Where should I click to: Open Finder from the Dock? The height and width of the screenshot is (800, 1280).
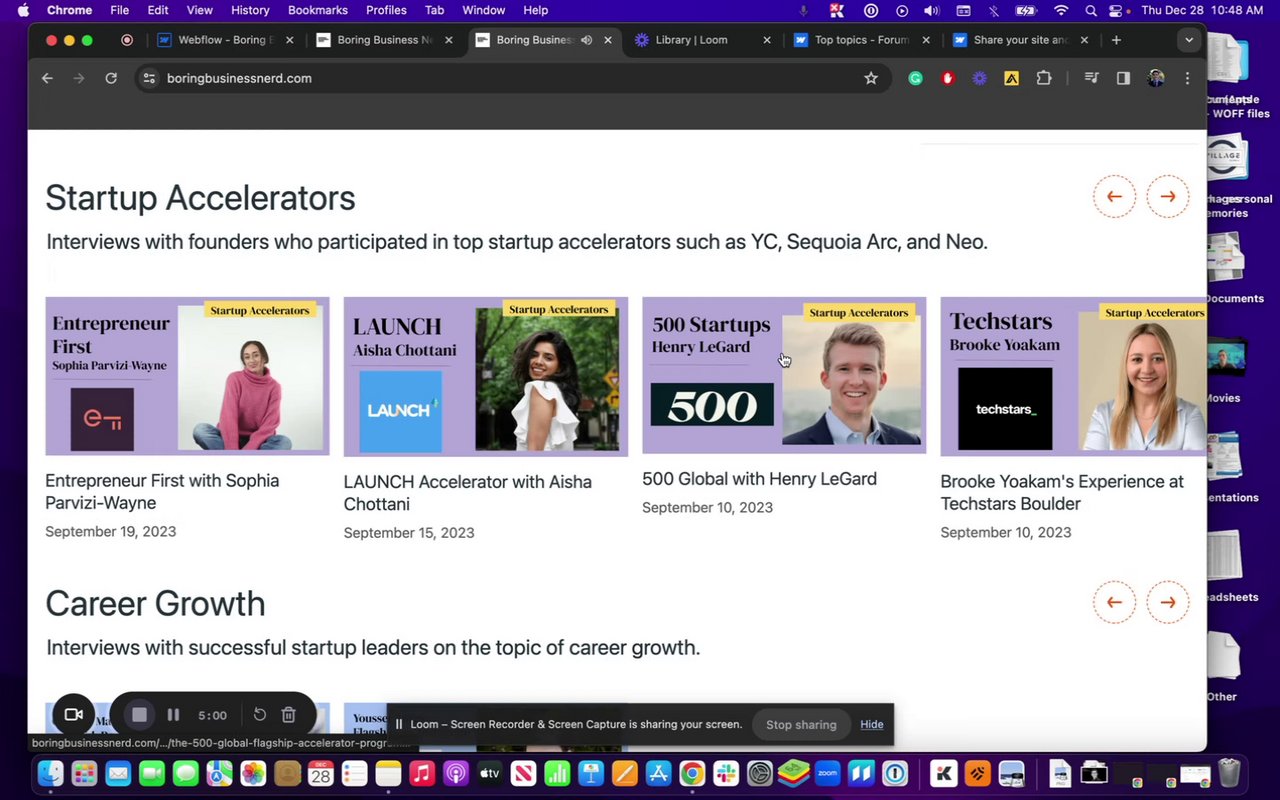coord(50,773)
